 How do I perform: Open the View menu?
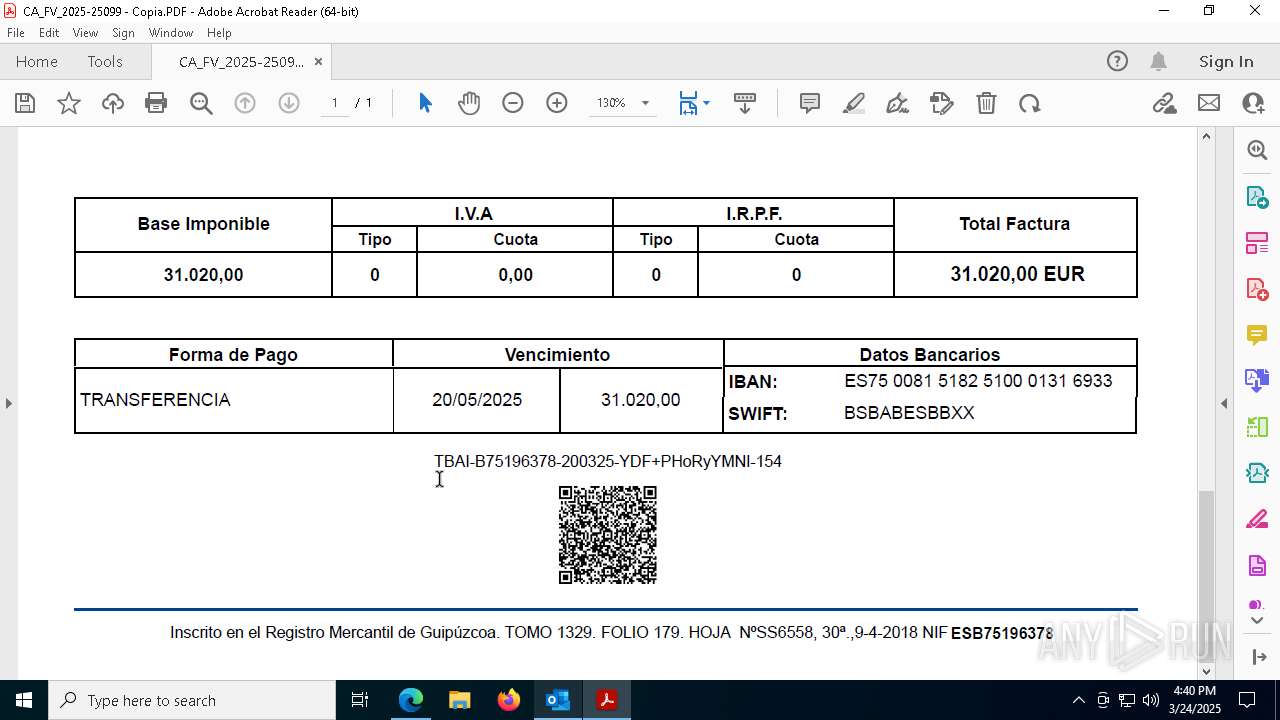(86, 33)
